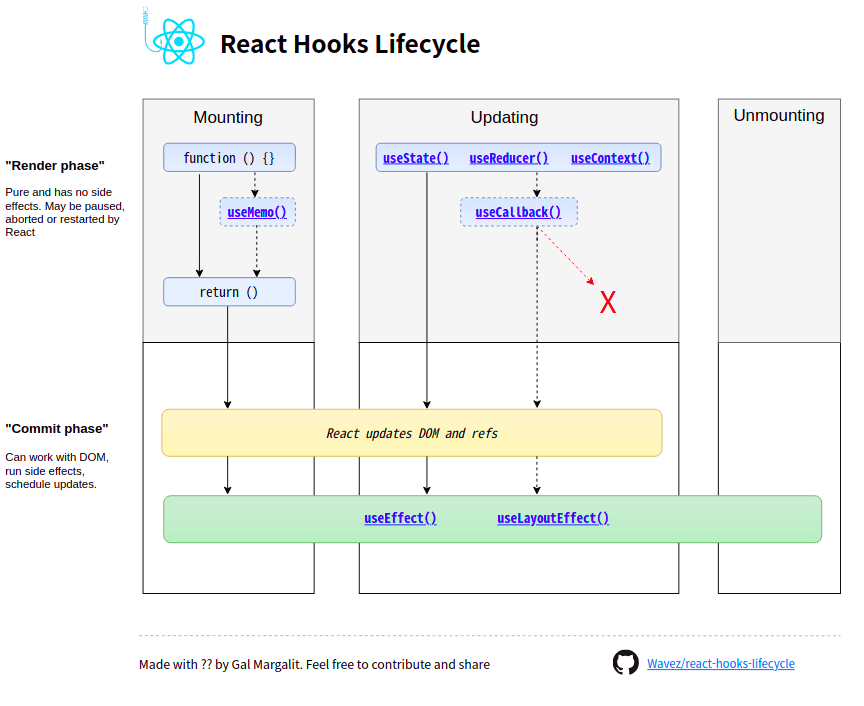The image size is (864, 706).
Task: Open the Wavez/react-hooks-lifecycle repository link
Action: click(721, 664)
